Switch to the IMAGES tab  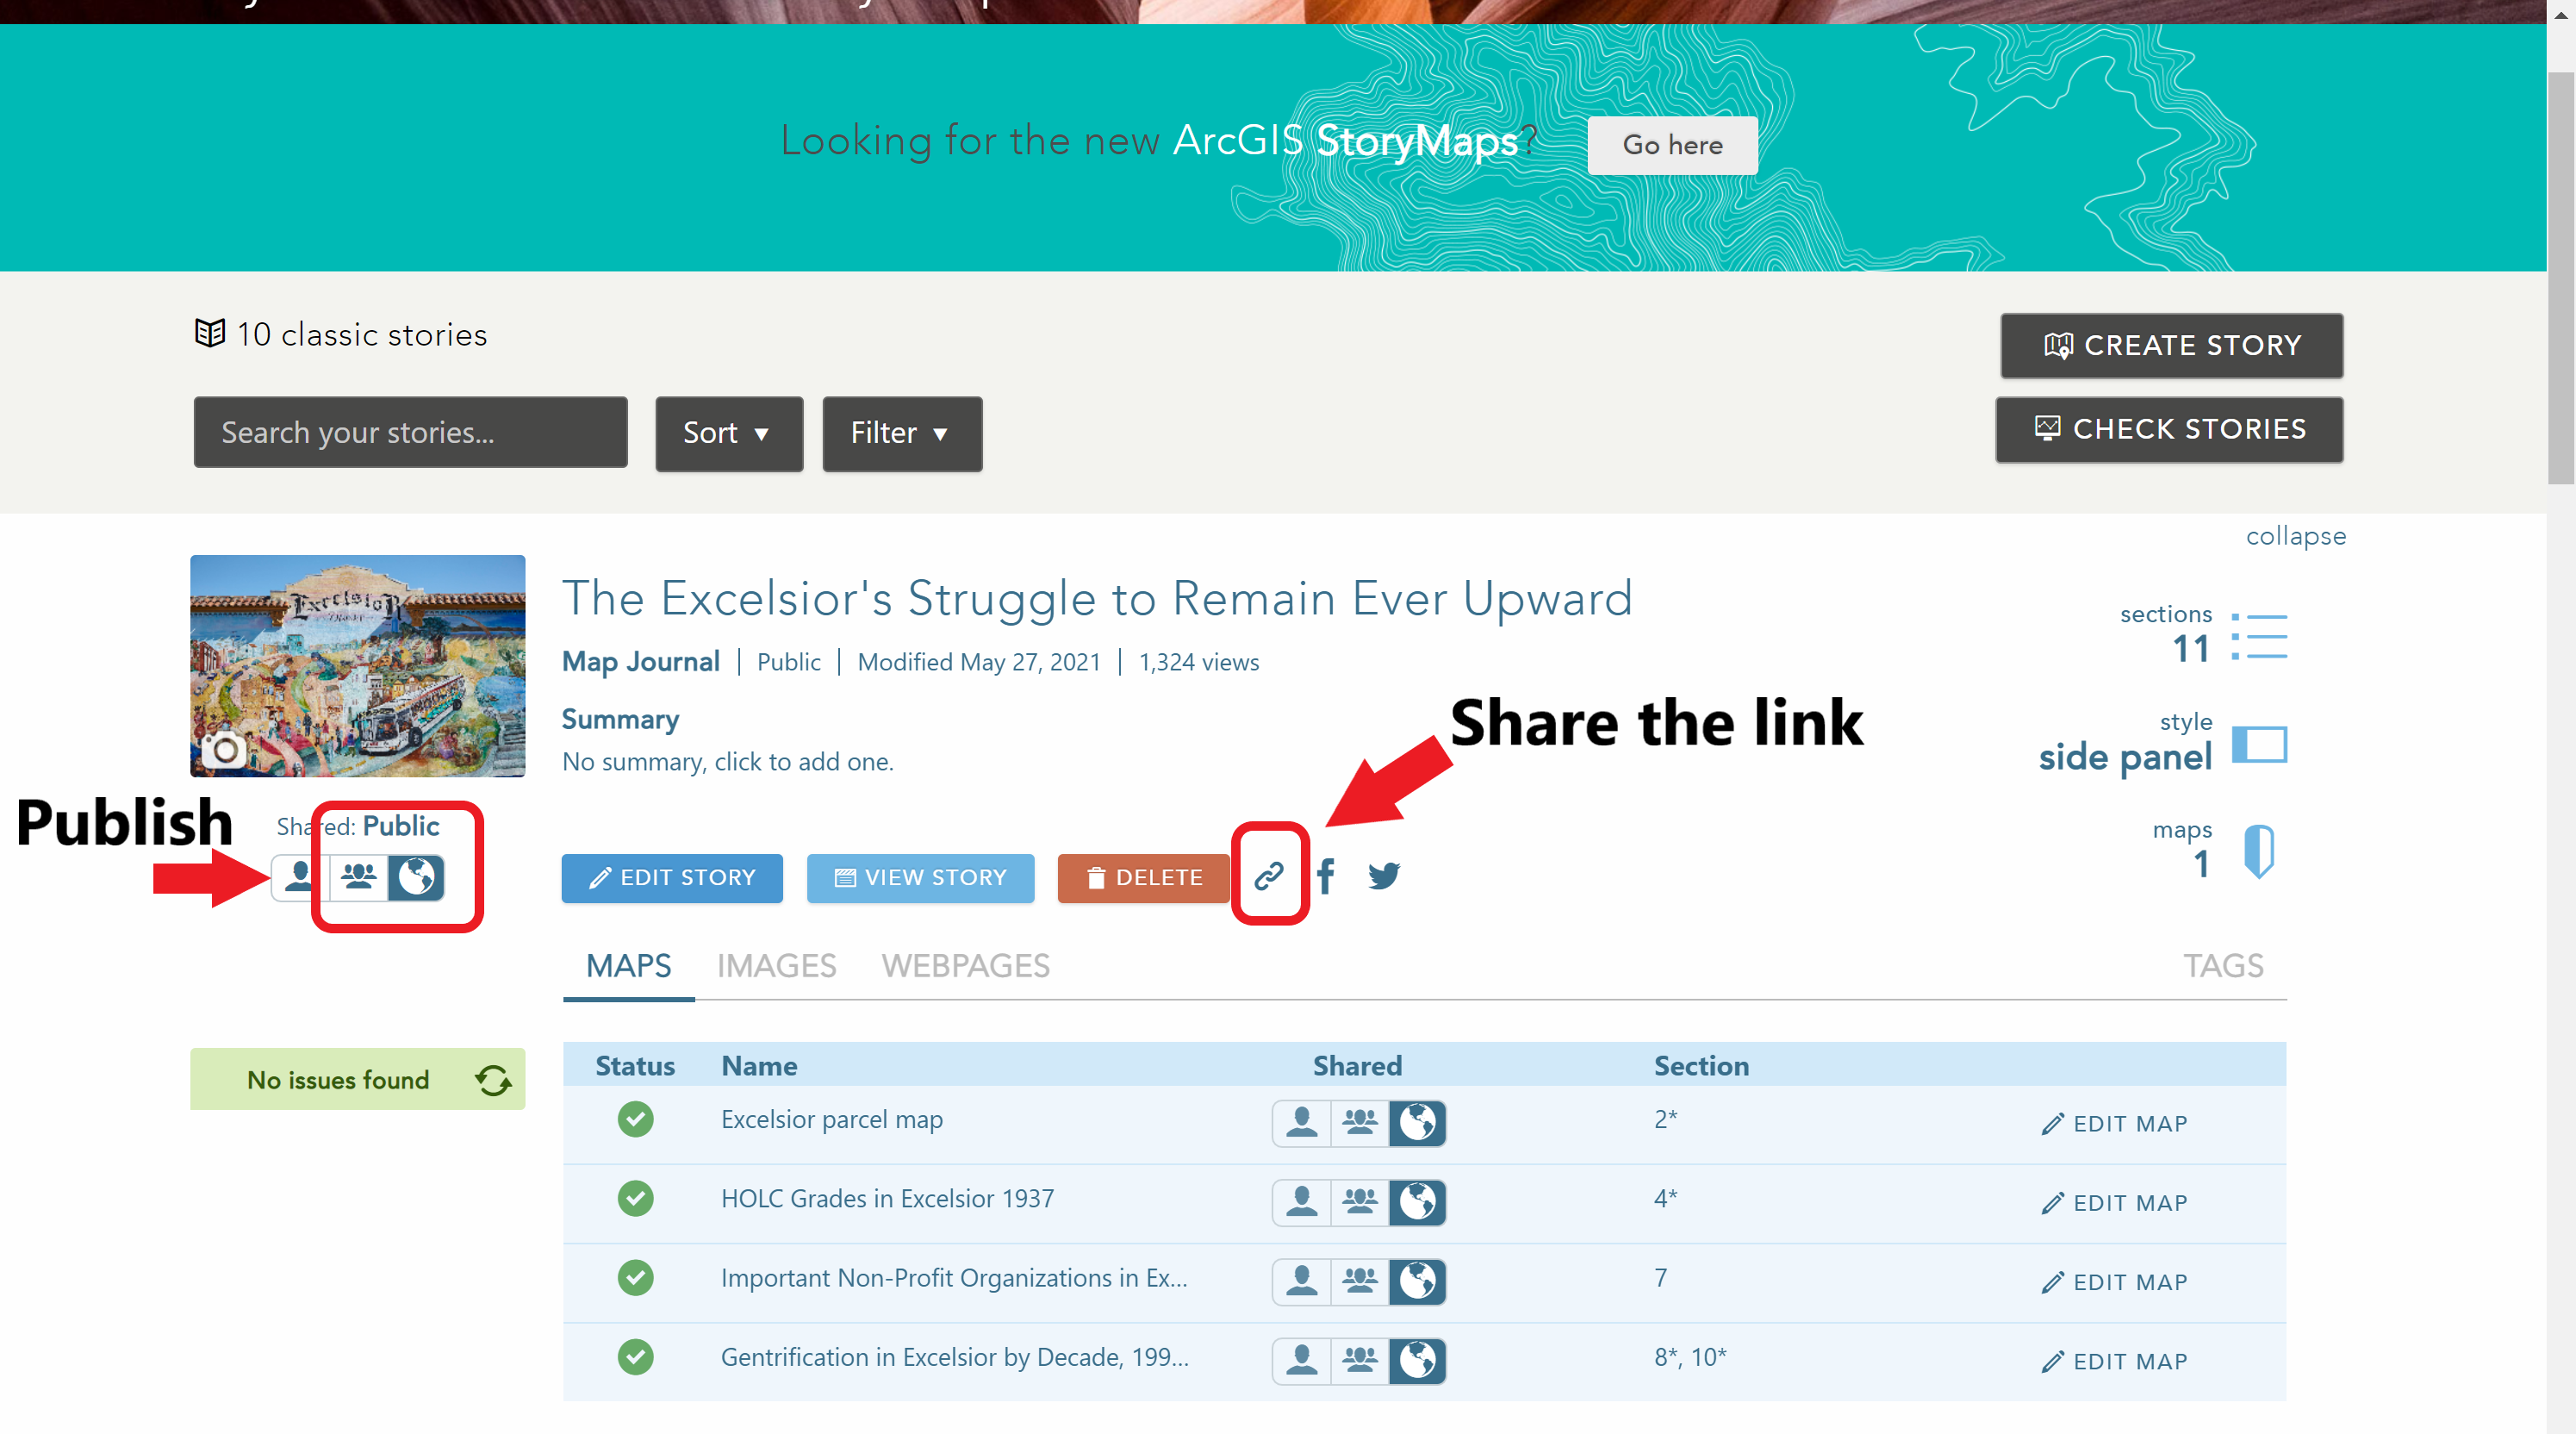[x=776, y=966]
